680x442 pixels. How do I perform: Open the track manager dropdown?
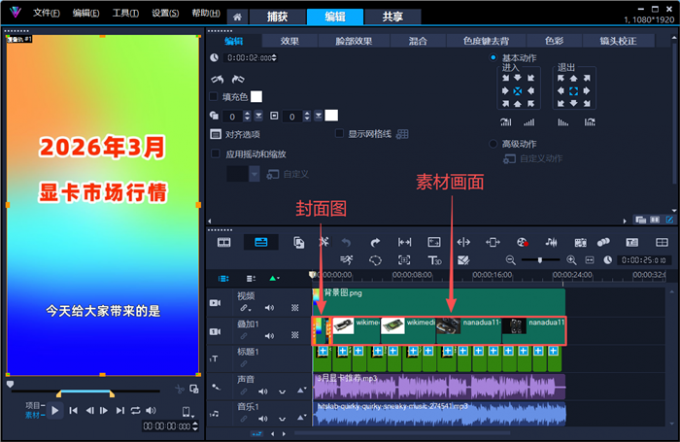[x=251, y=278]
